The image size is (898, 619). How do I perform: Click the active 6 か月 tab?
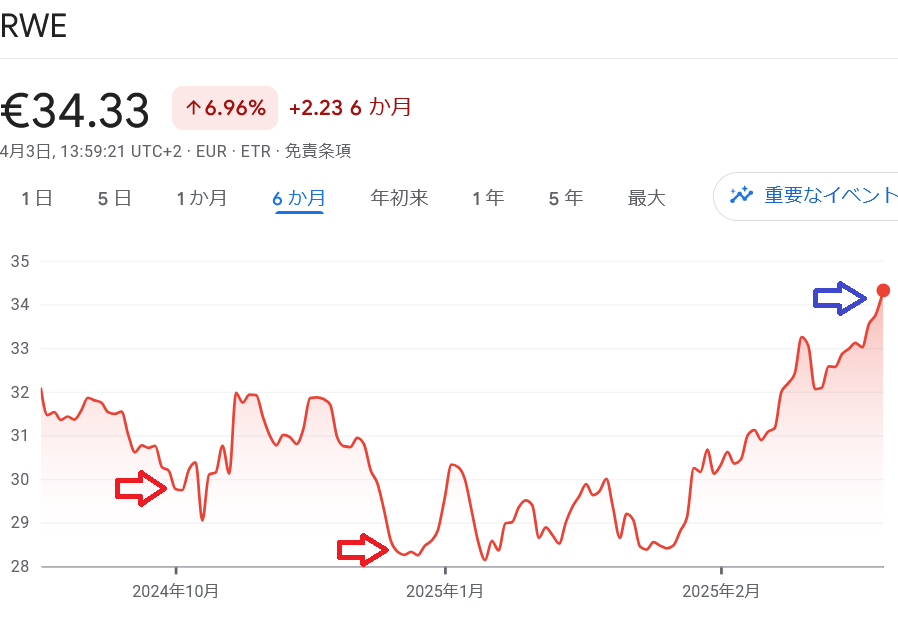coord(298,198)
